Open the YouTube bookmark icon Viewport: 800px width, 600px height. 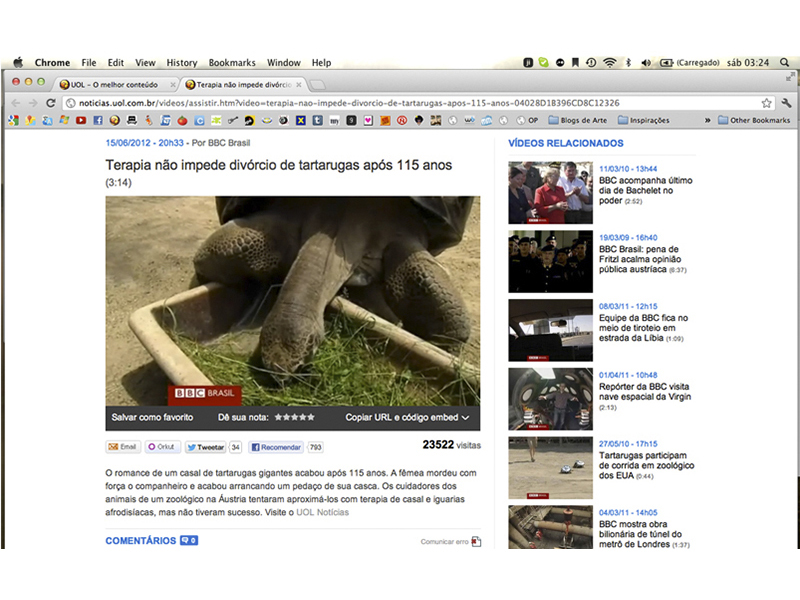[x=81, y=120]
